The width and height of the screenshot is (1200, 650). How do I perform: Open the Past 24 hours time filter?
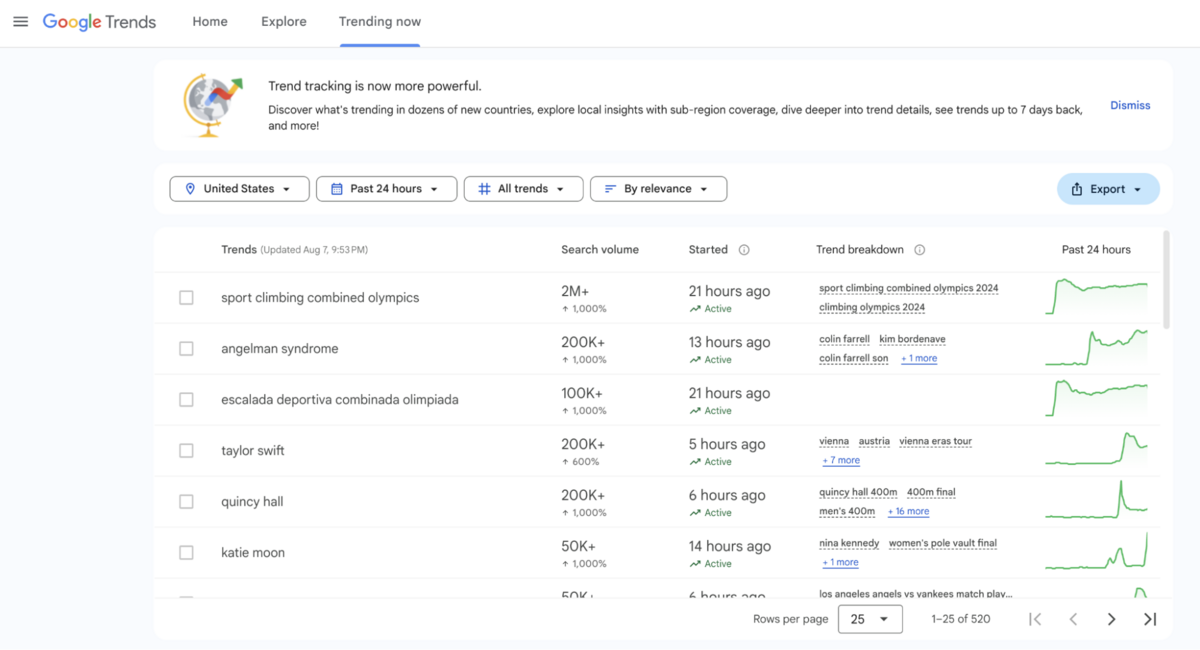(386, 189)
